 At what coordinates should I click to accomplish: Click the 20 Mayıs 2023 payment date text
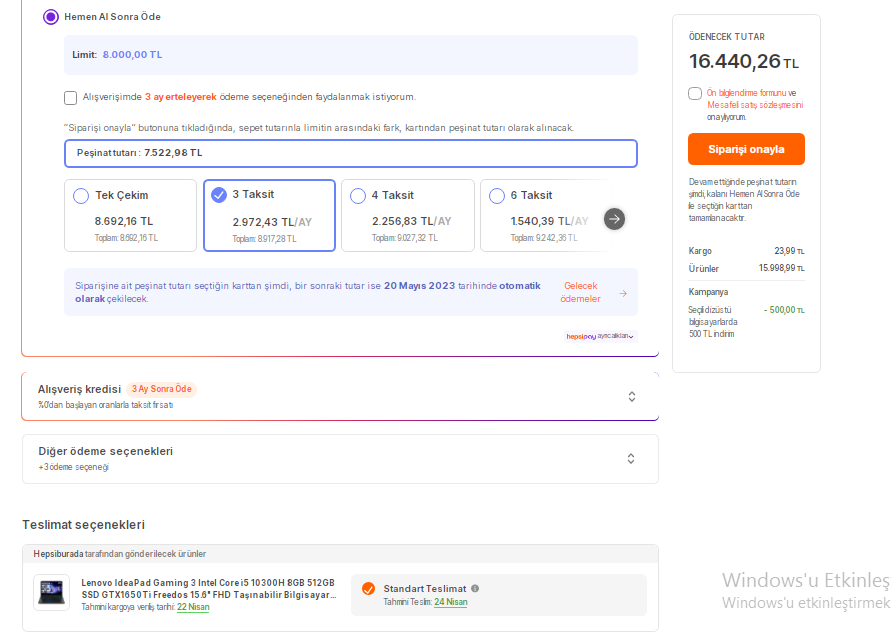[419, 286]
